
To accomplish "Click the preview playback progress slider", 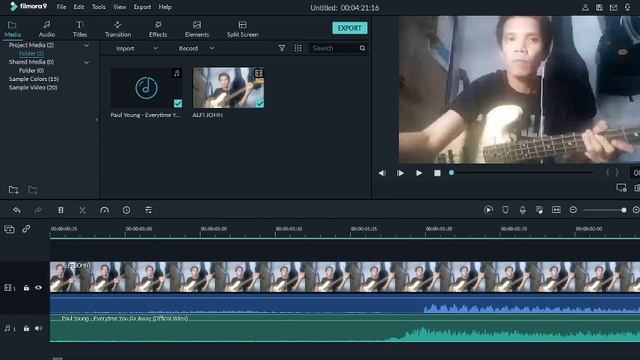I will (522, 173).
